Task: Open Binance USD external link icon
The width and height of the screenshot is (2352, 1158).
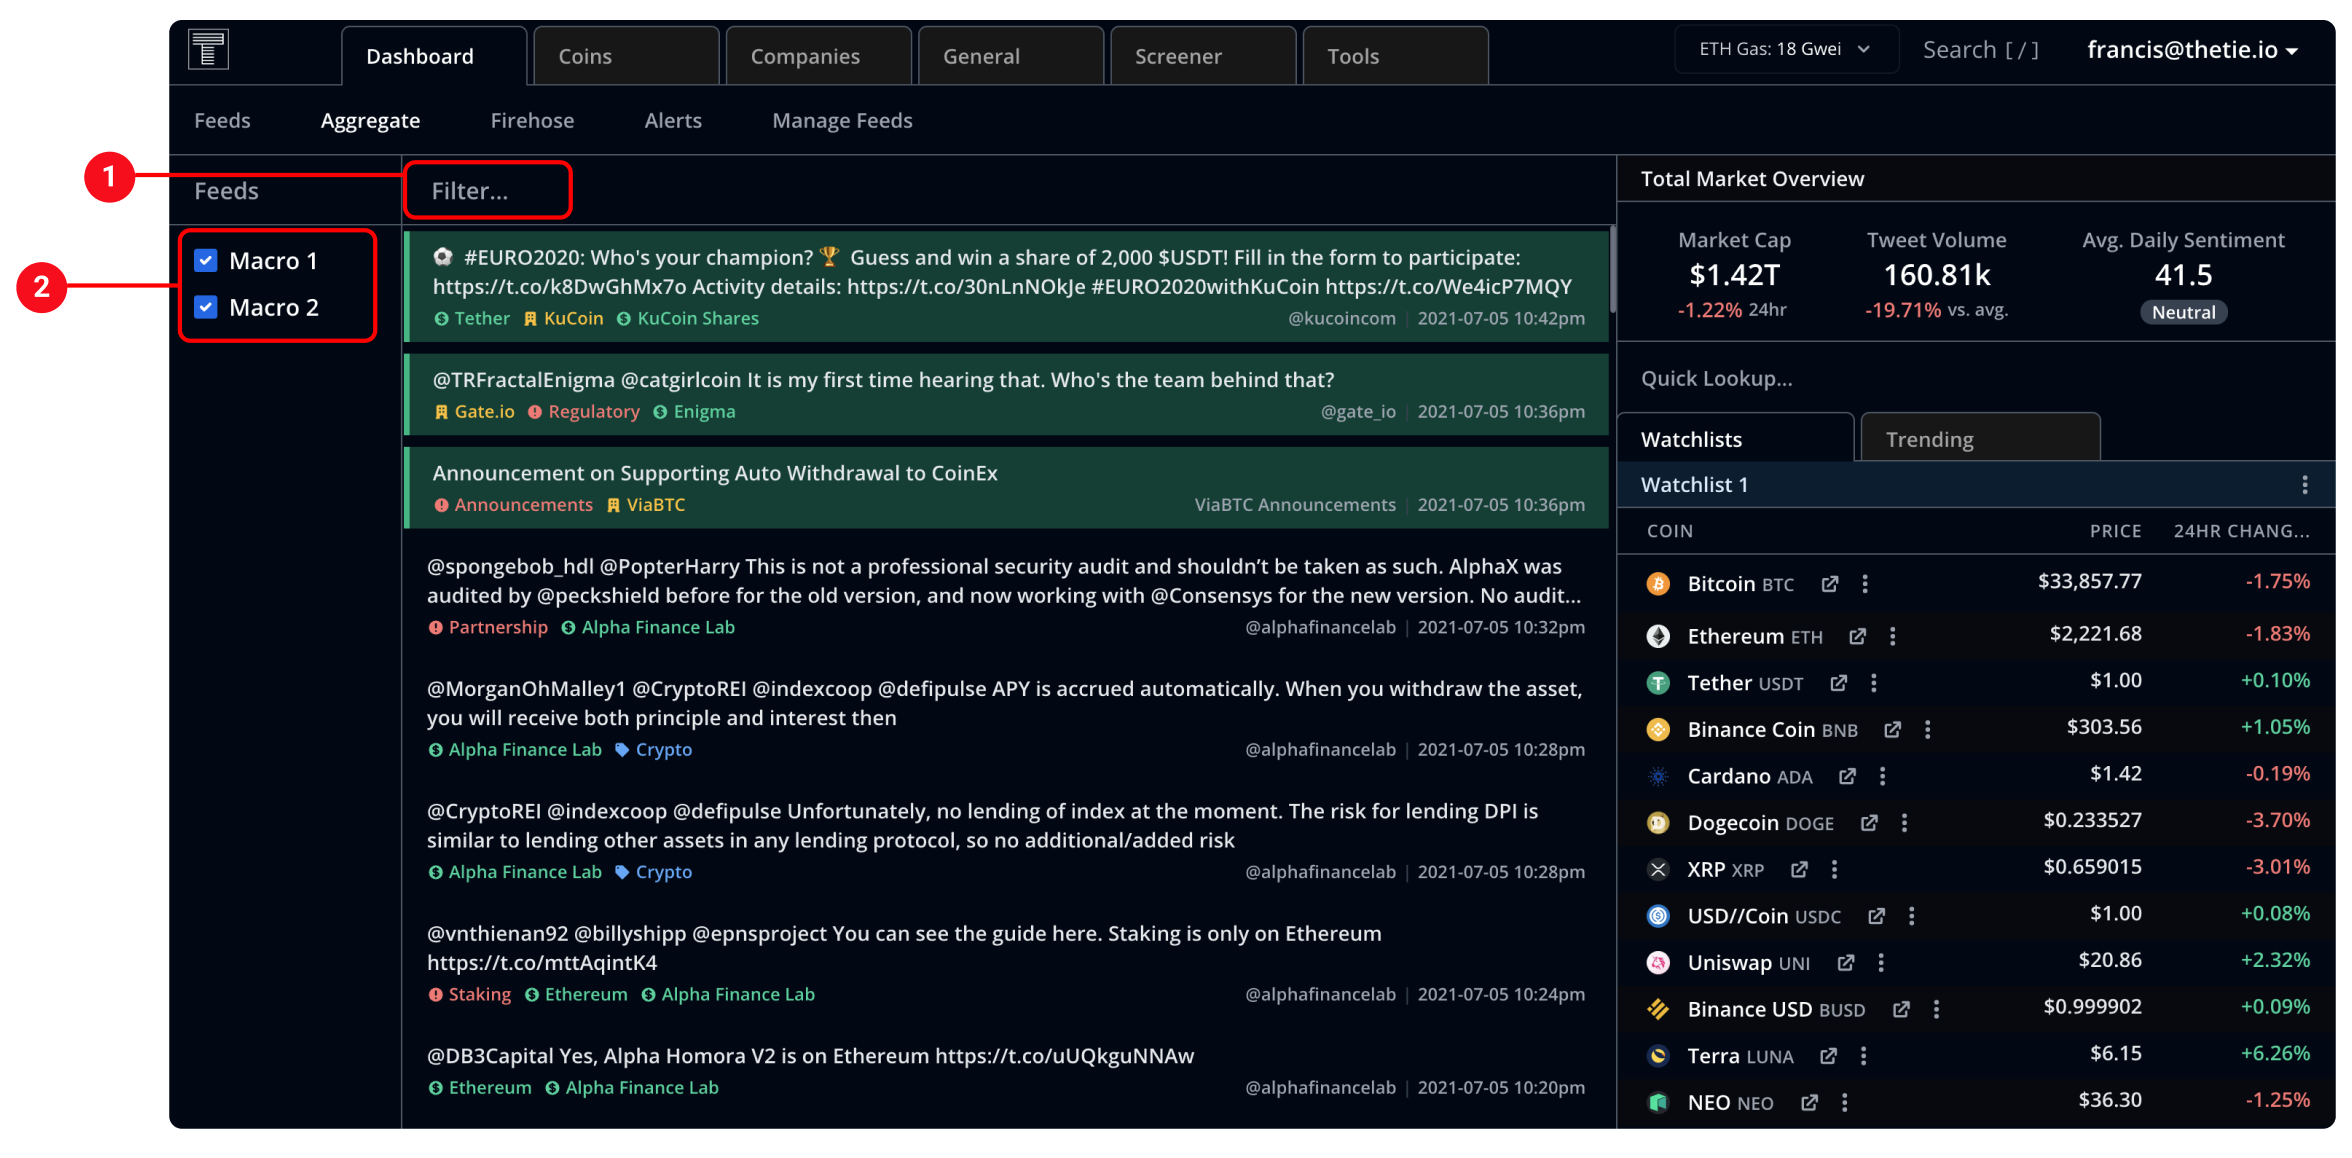Action: (x=1901, y=1010)
